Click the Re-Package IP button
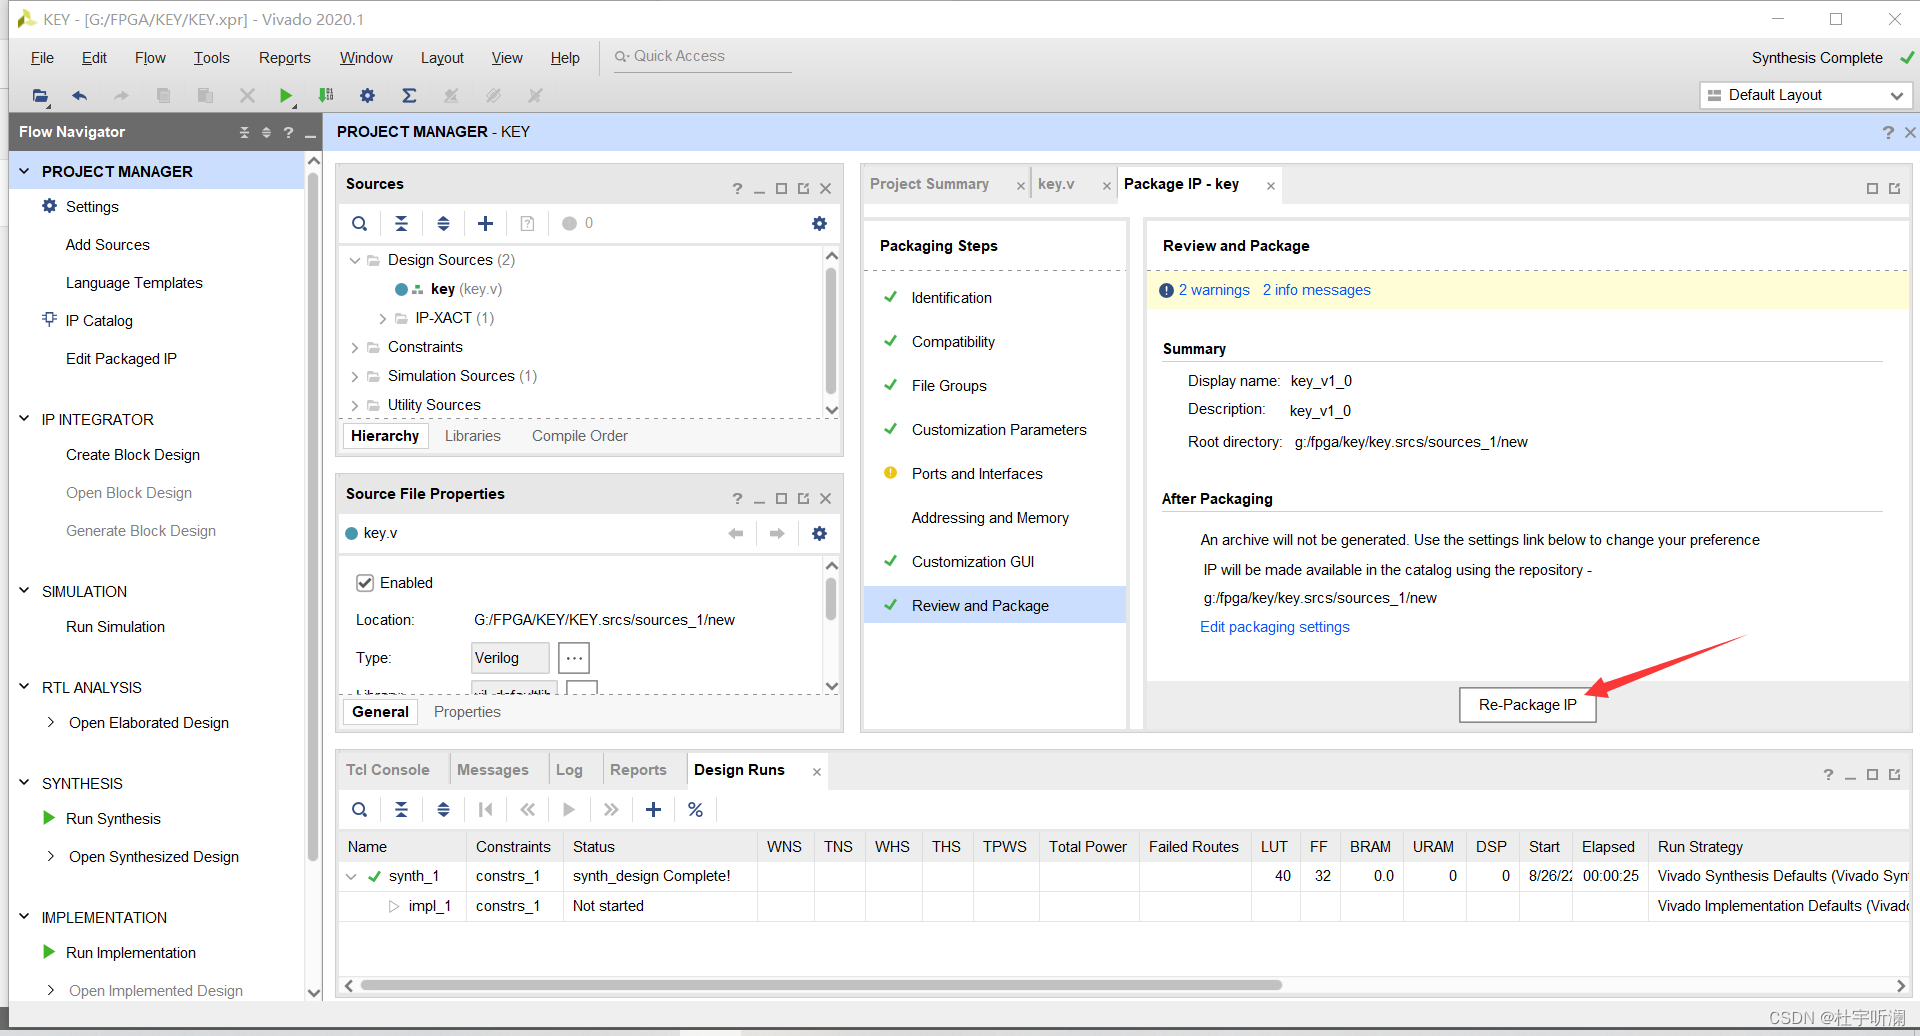This screenshot has height=1036, width=1920. point(1527,705)
